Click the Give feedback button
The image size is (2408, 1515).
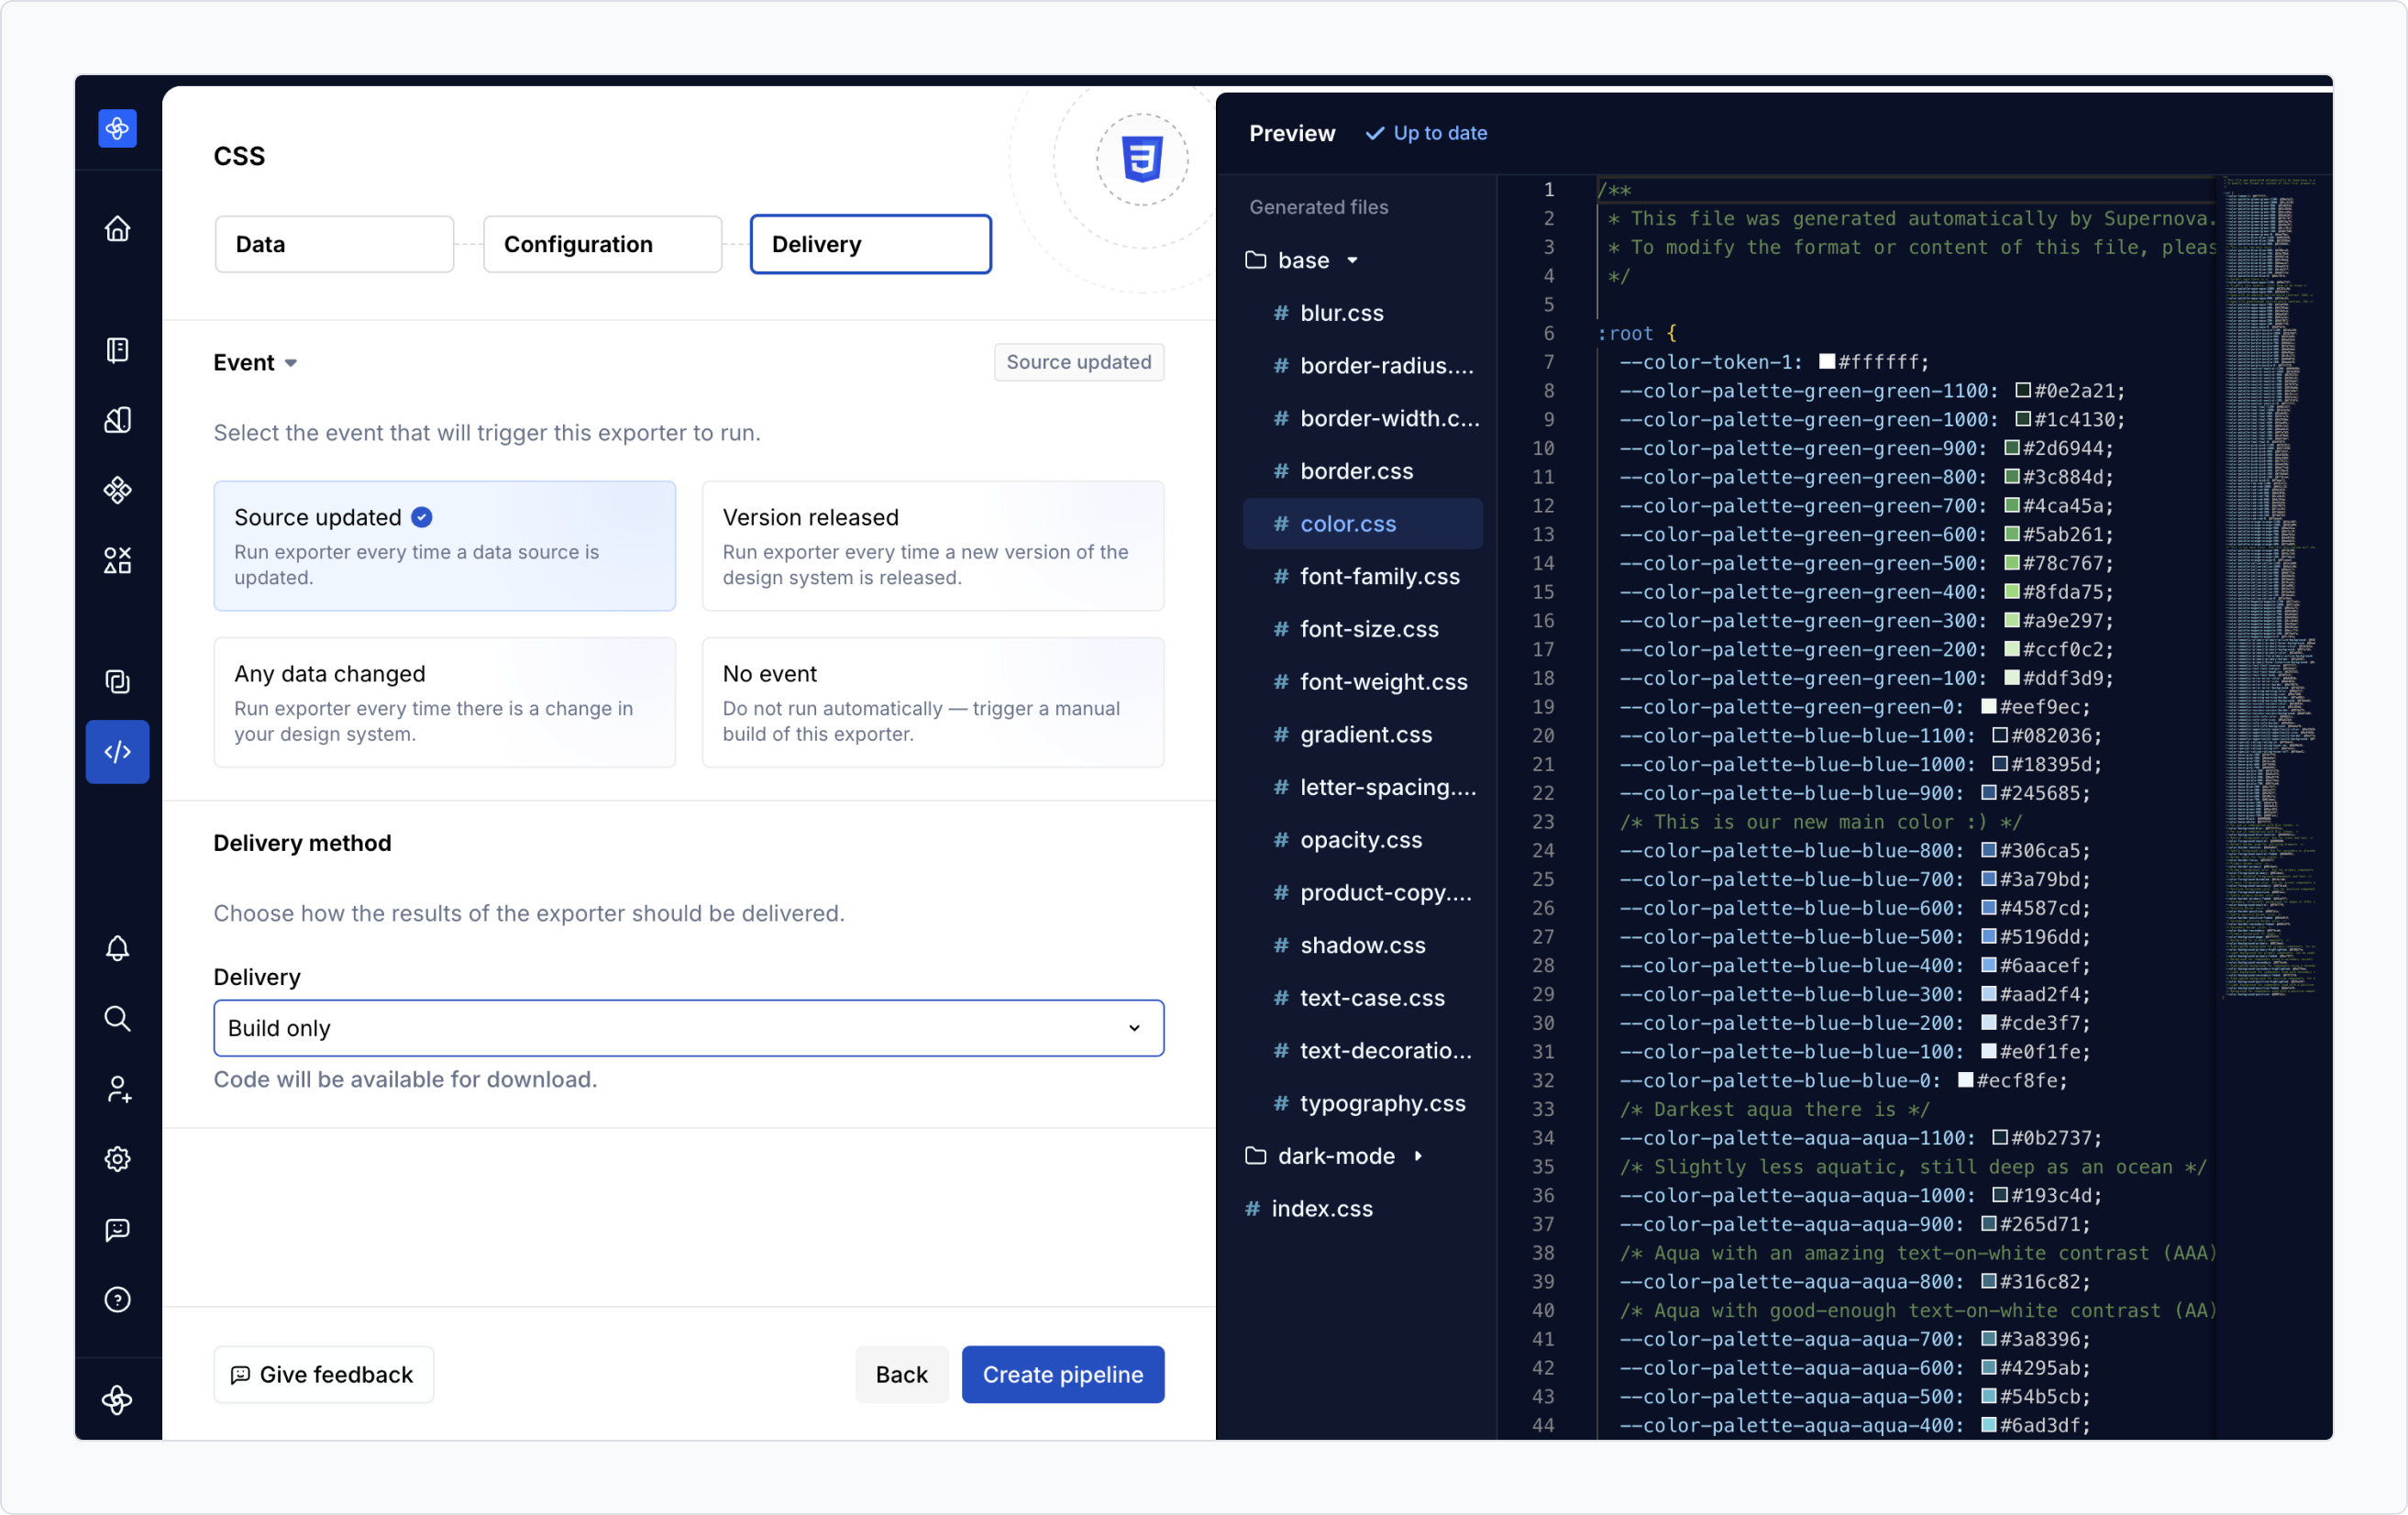(323, 1374)
